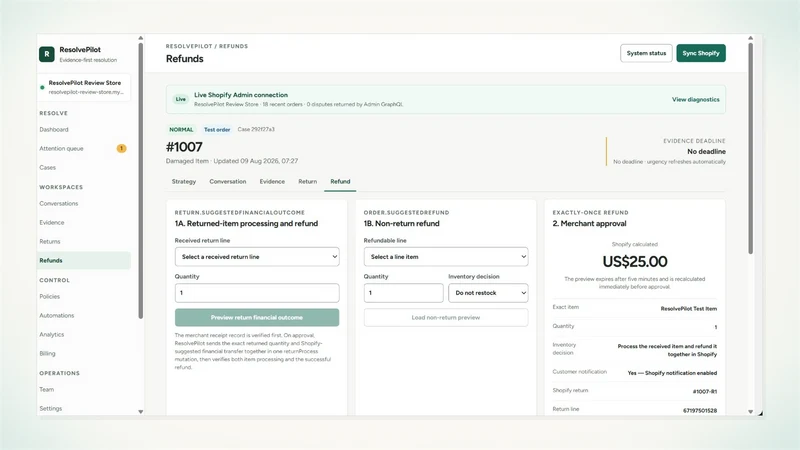The width and height of the screenshot is (800, 450).
Task: Open the Inventory decision dropdown
Action: pos(488,293)
